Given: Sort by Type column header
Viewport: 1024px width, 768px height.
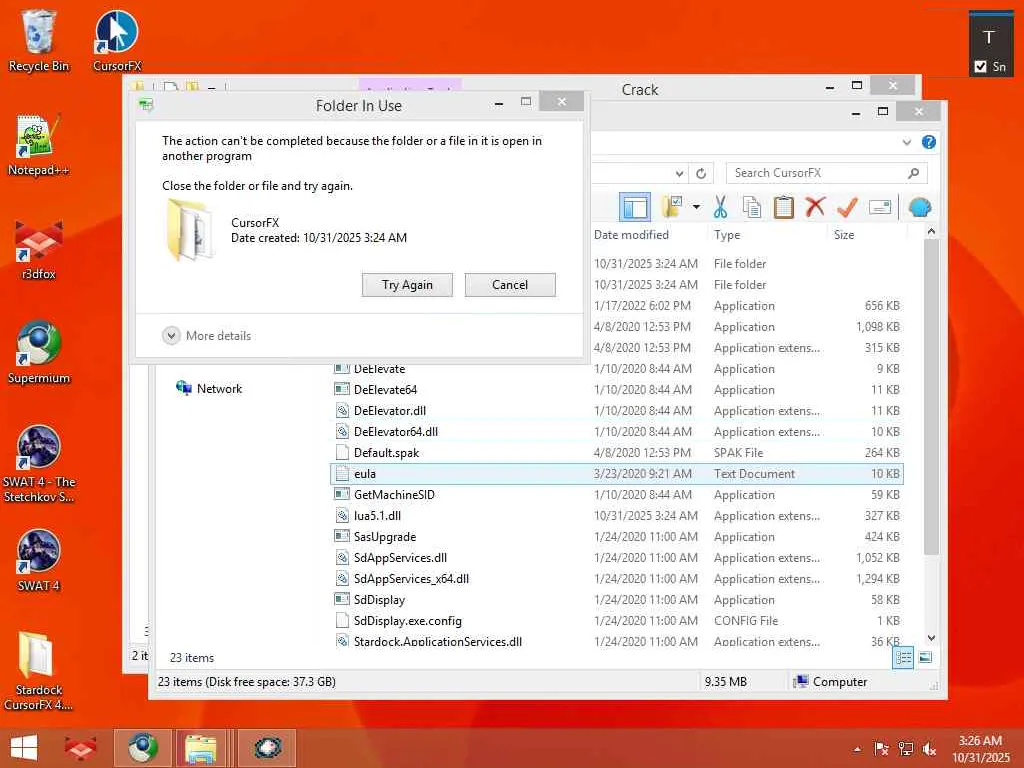Looking at the screenshot, I should point(727,234).
